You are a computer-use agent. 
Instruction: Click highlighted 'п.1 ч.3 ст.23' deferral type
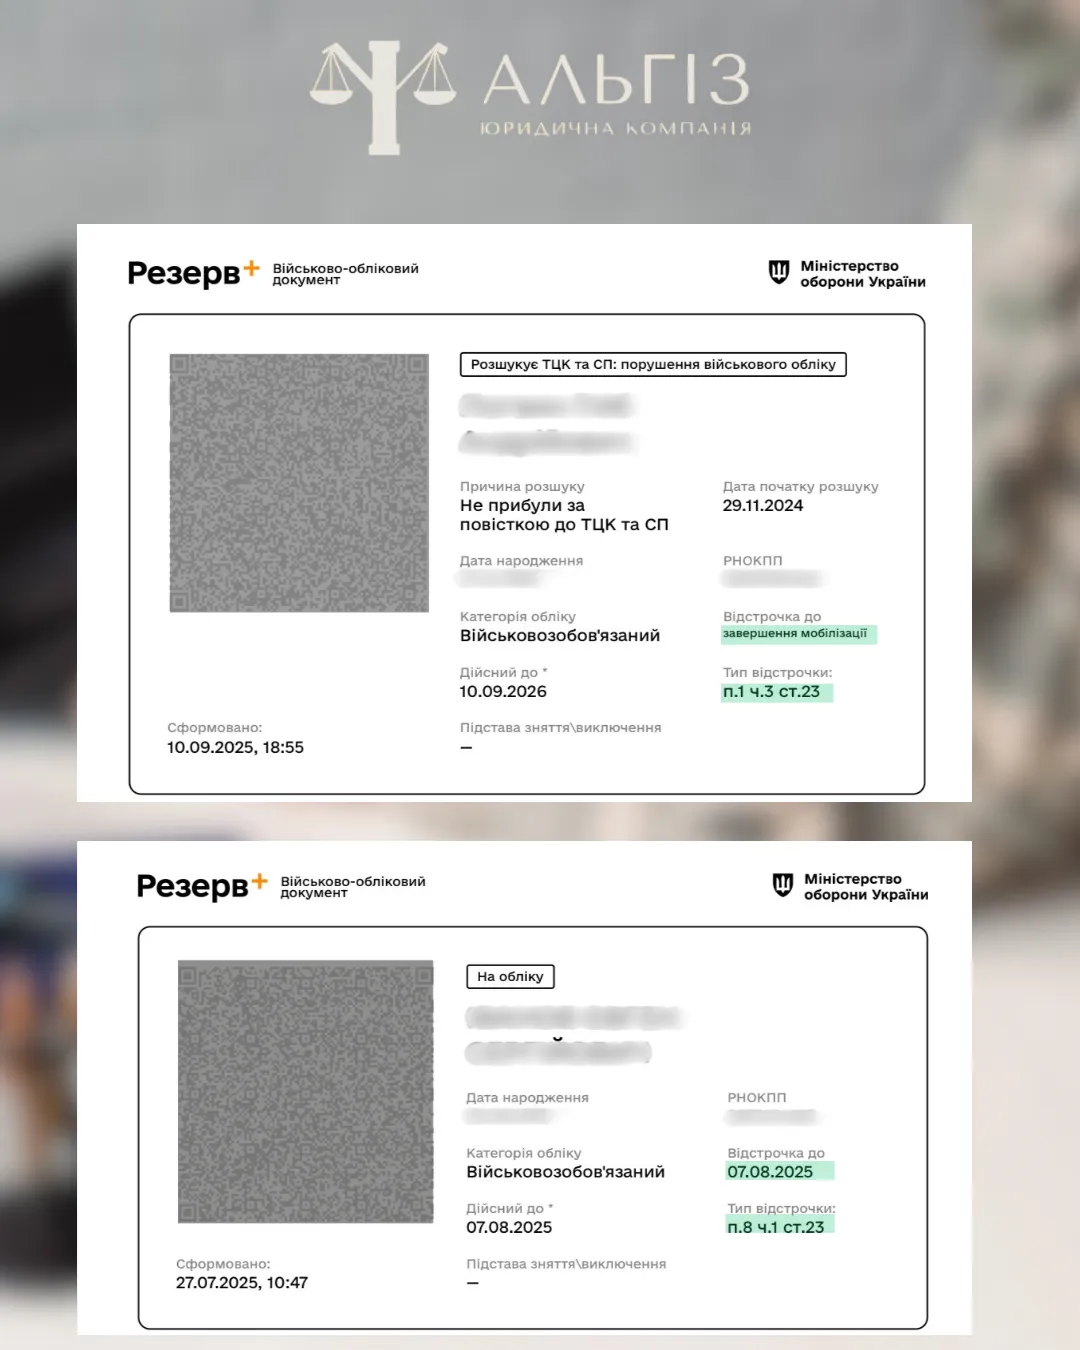776,692
